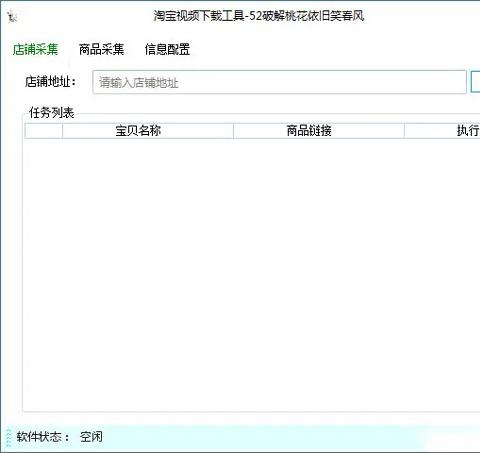This screenshot has width=480, height=453.
Task: Switch to the 商品采集 tab
Action: click(x=101, y=49)
